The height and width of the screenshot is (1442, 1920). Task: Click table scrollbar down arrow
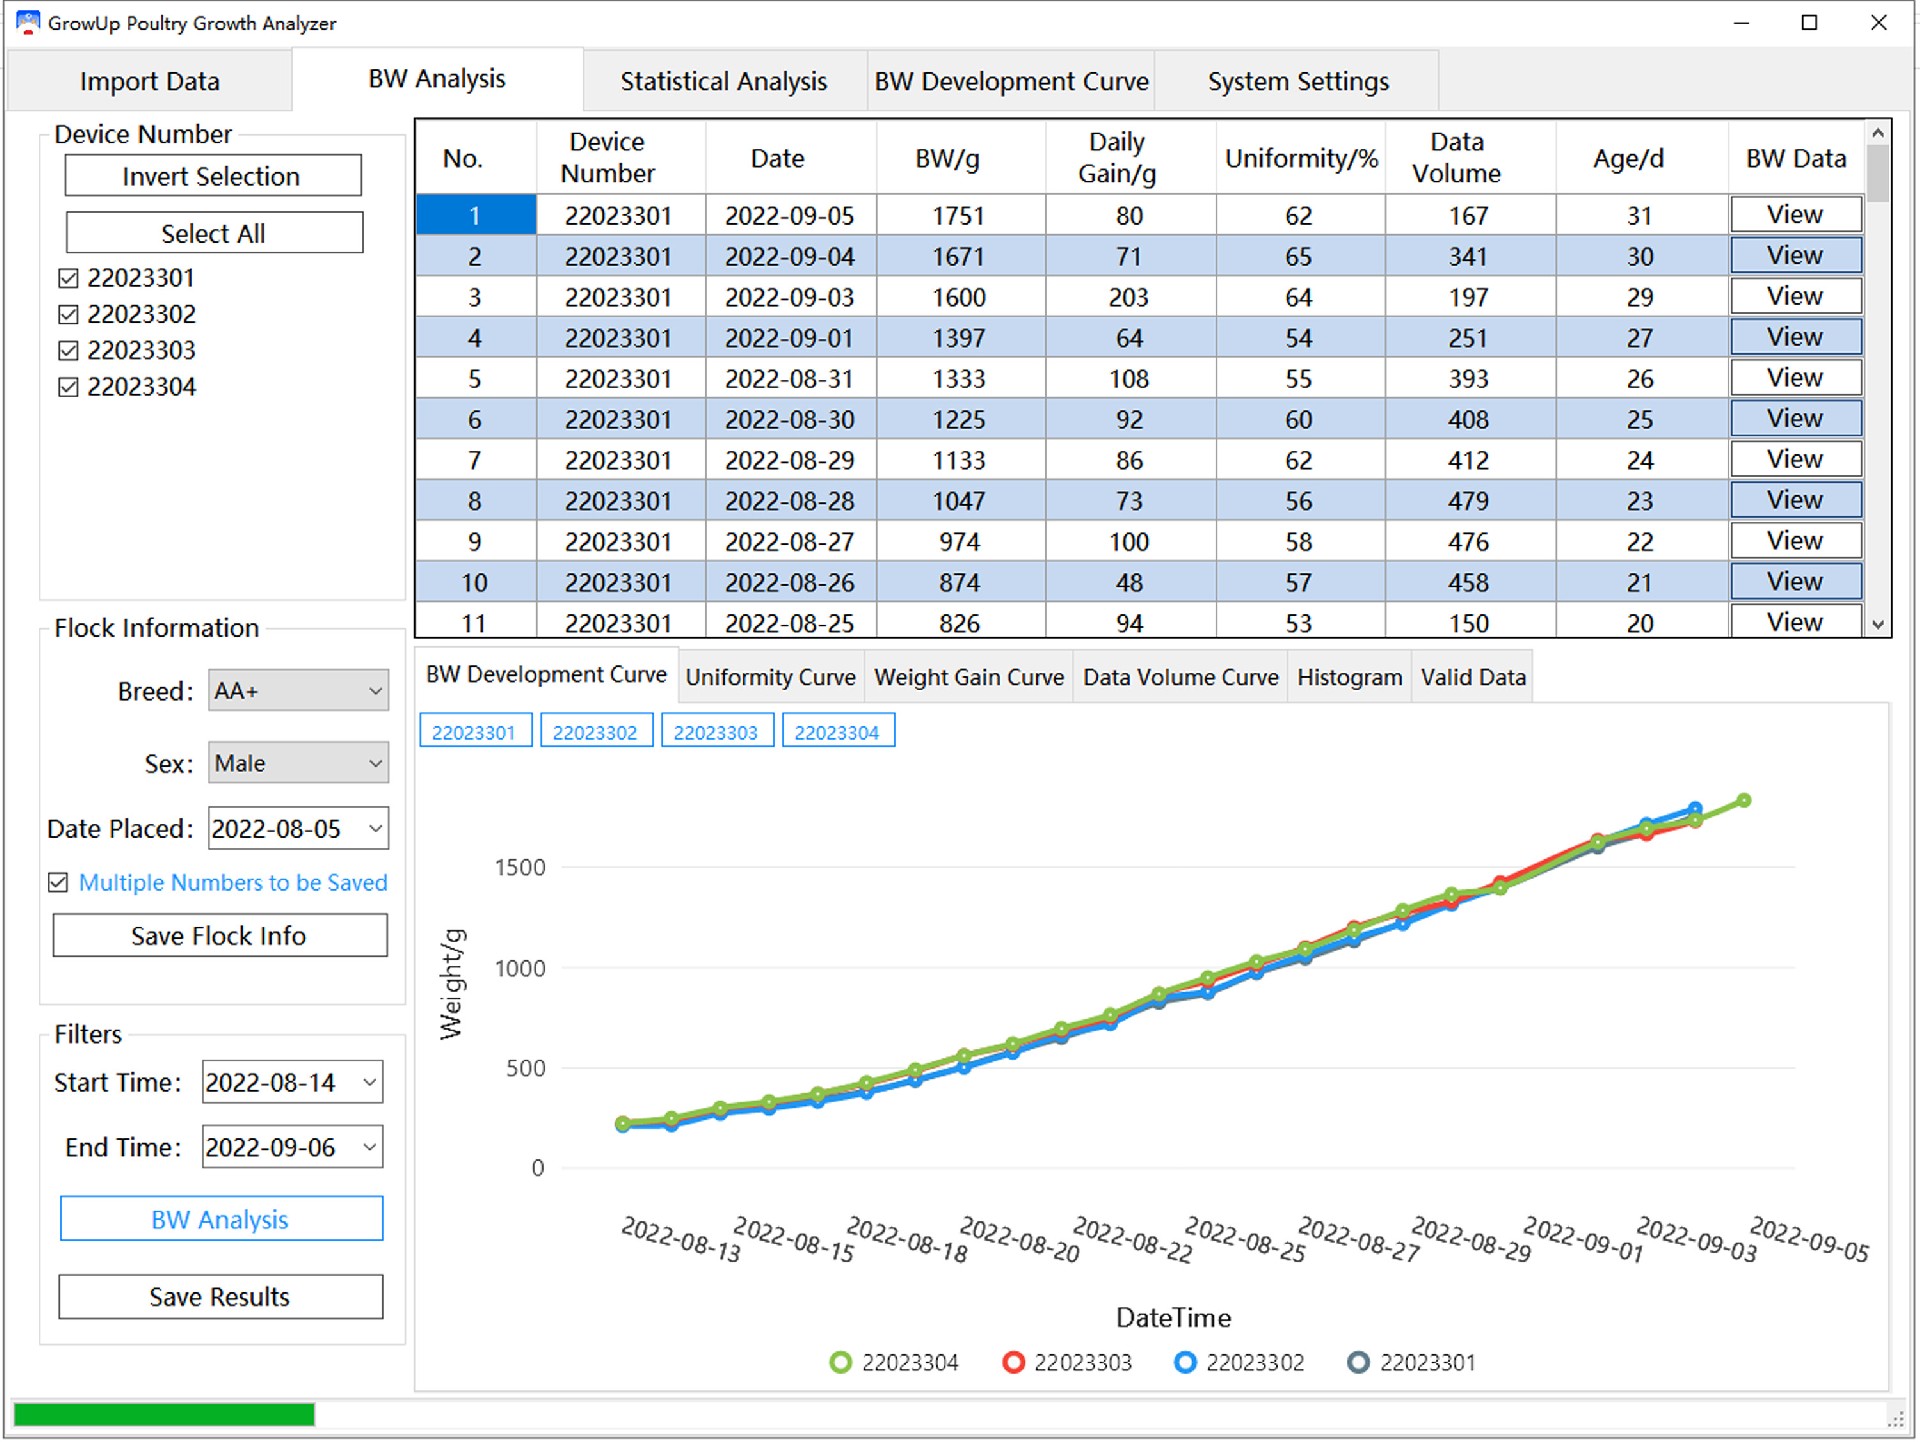(1878, 624)
